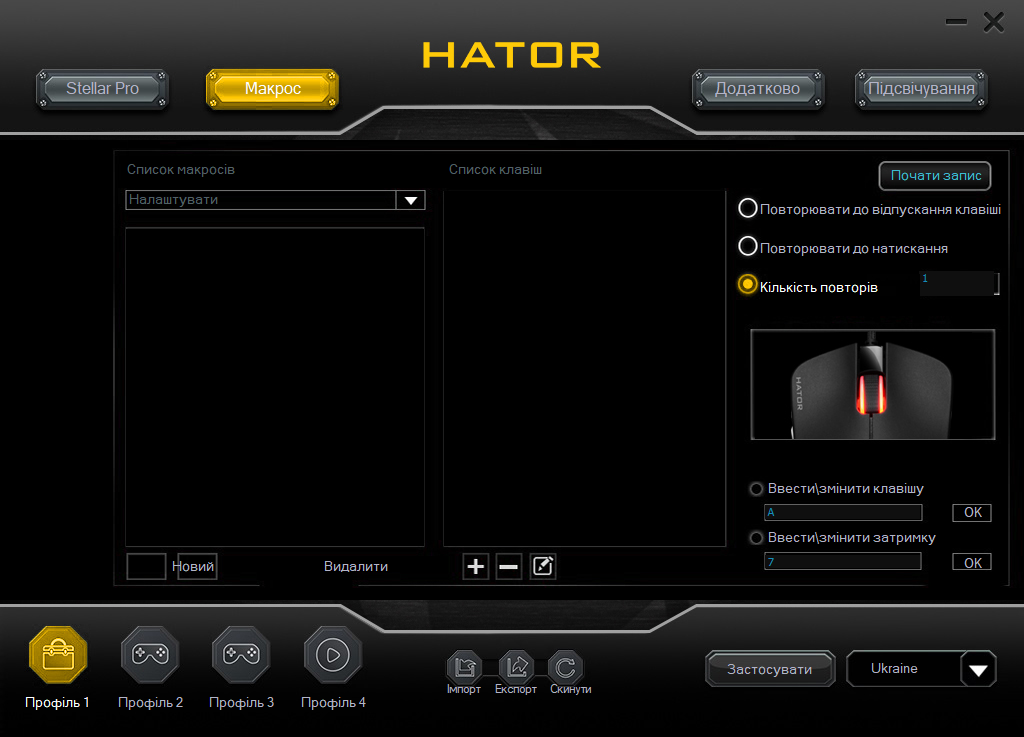Open the Макрос tab
This screenshot has height=737, width=1024.
click(x=272, y=89)
